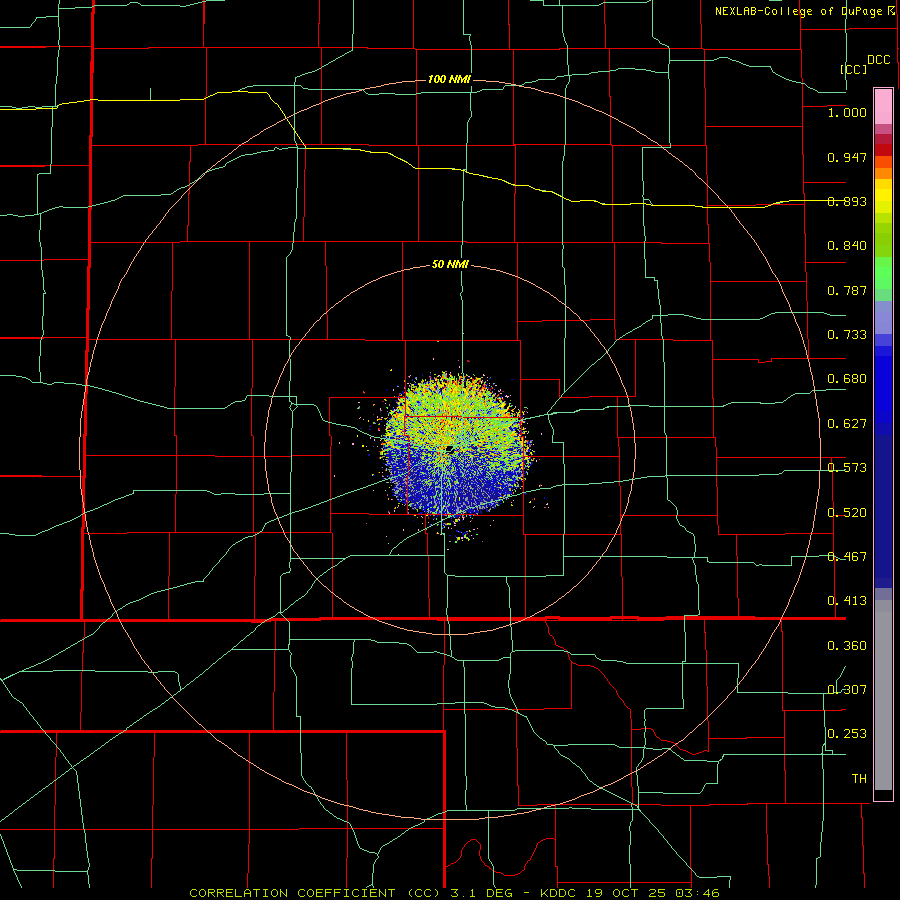Select the 0.307 scale value

(847, 689)
